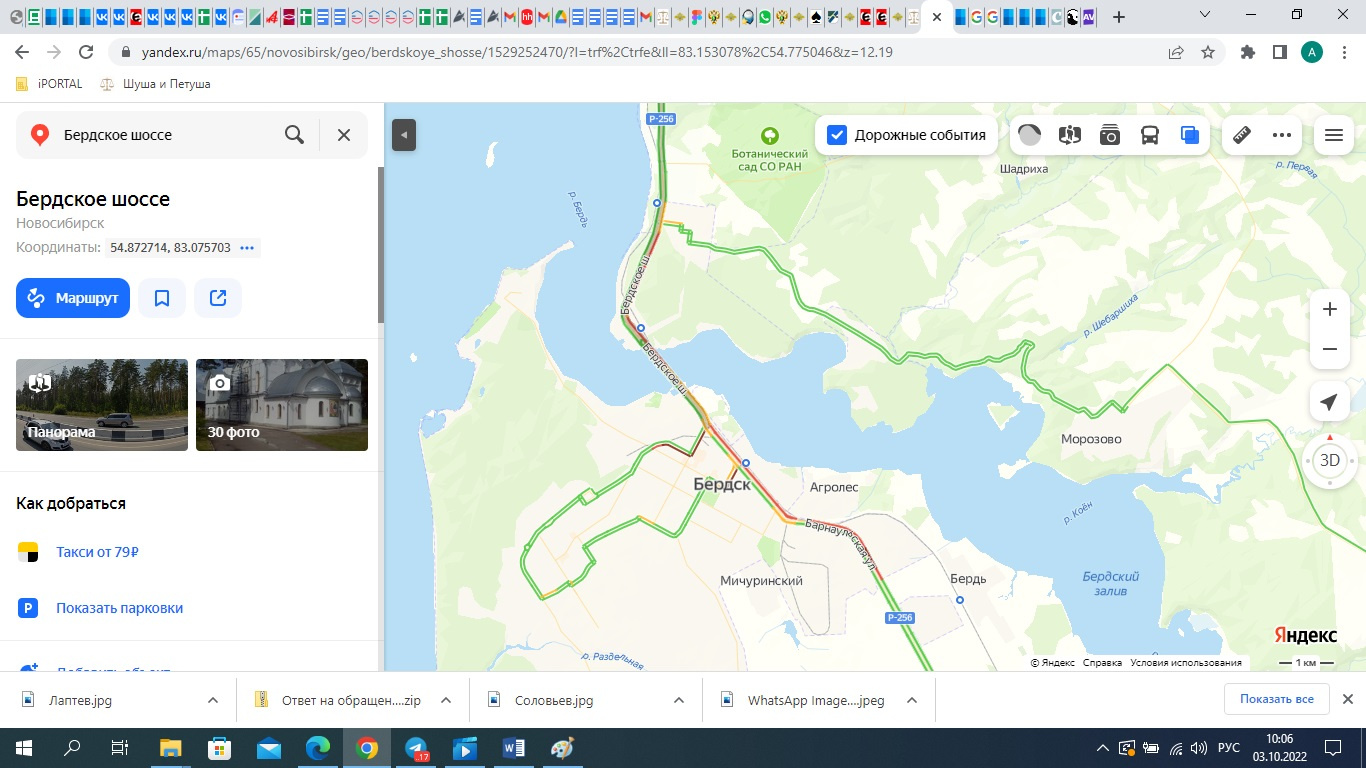This screenshot has width=1366, height=768.
Task: Open Chrome extensions puzzle icon
Action: pos(1247,52)
